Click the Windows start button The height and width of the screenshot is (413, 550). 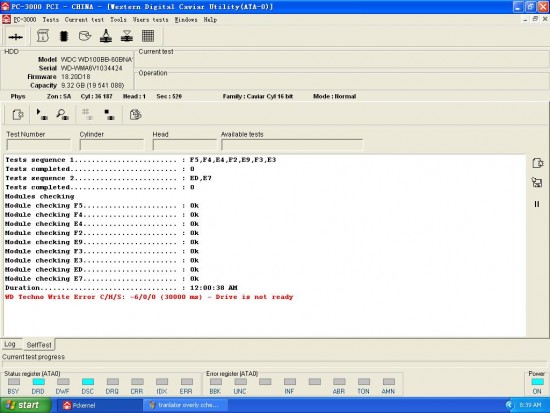tap(25, 405)
